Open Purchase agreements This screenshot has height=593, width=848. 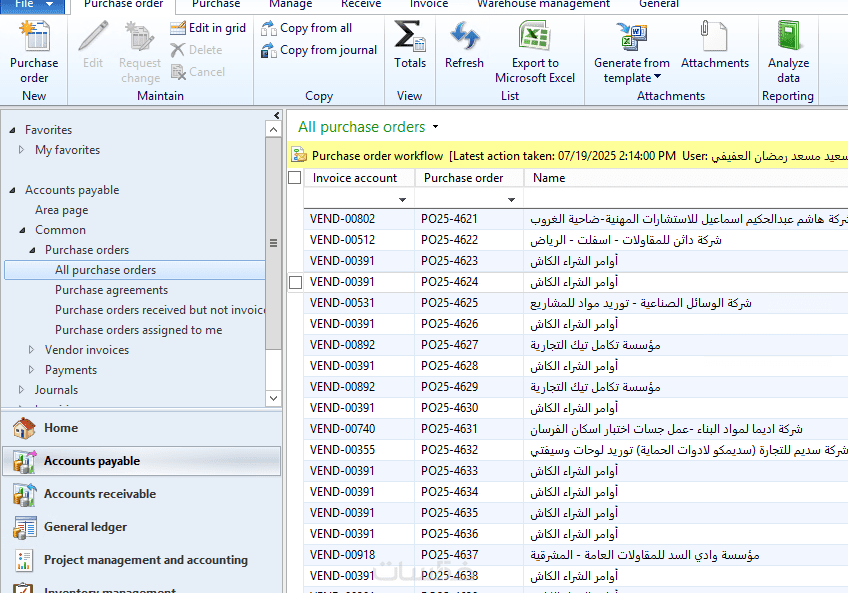point(111,290)
